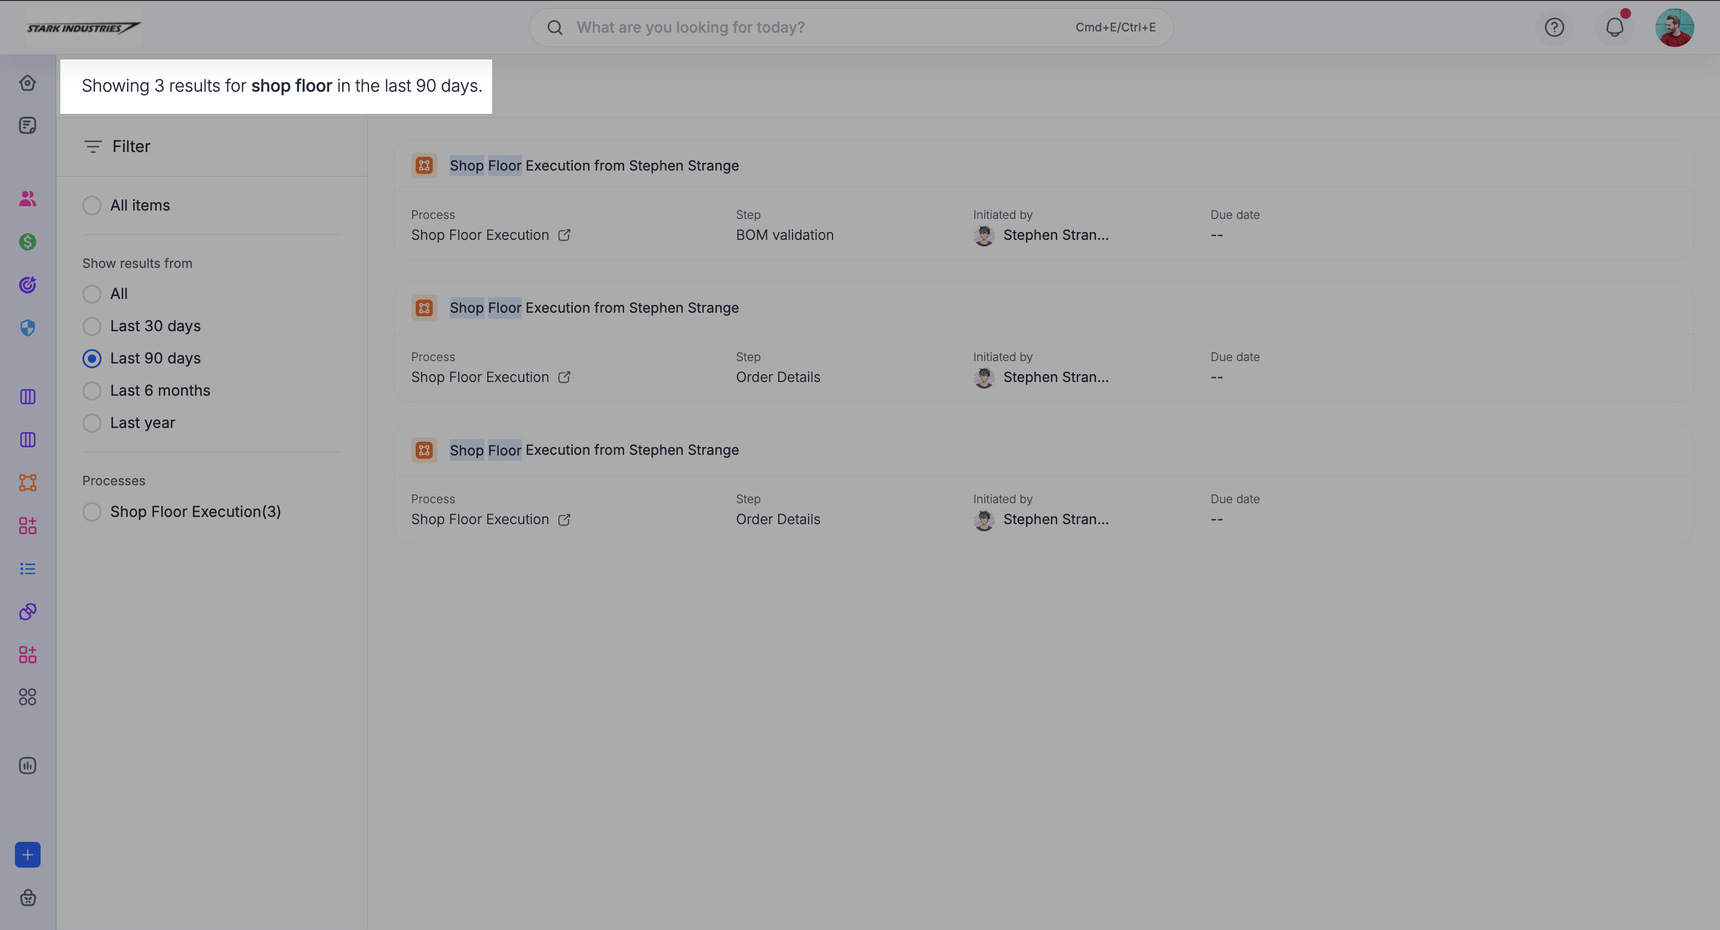This screenshot has width=1720, height=930.
Task: Open the home icon in sidebar
Action: click(28, 83)
